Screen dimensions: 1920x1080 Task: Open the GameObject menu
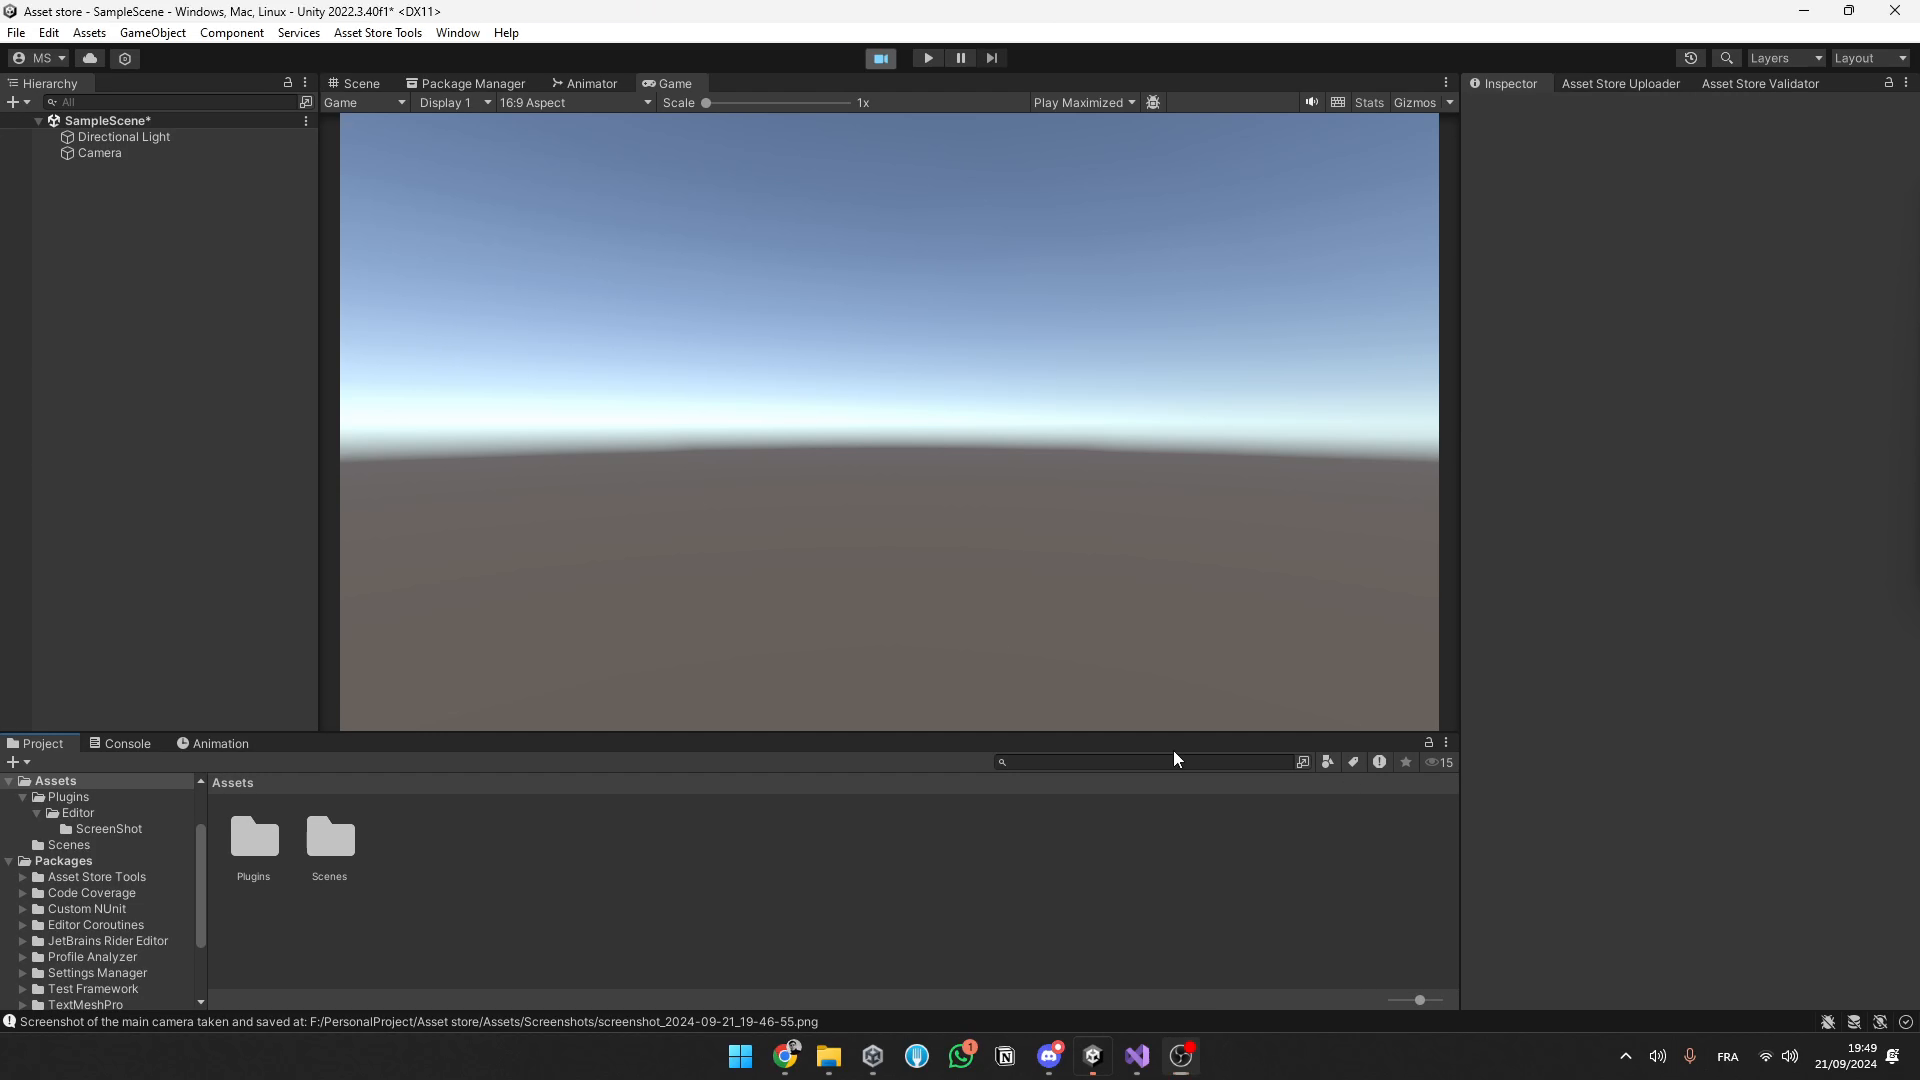click(153, 33)
